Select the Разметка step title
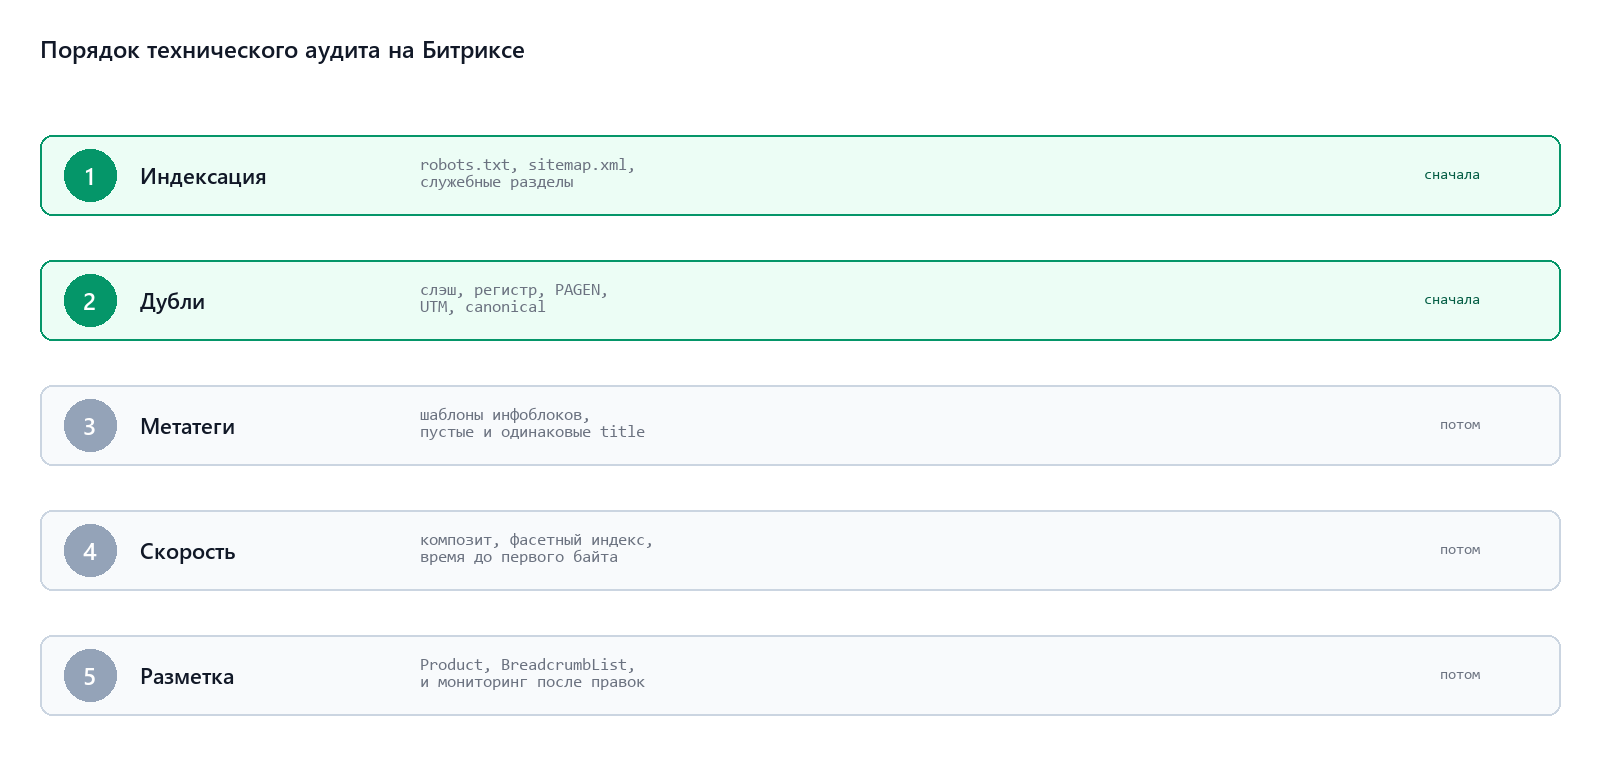 click(187, 677)
